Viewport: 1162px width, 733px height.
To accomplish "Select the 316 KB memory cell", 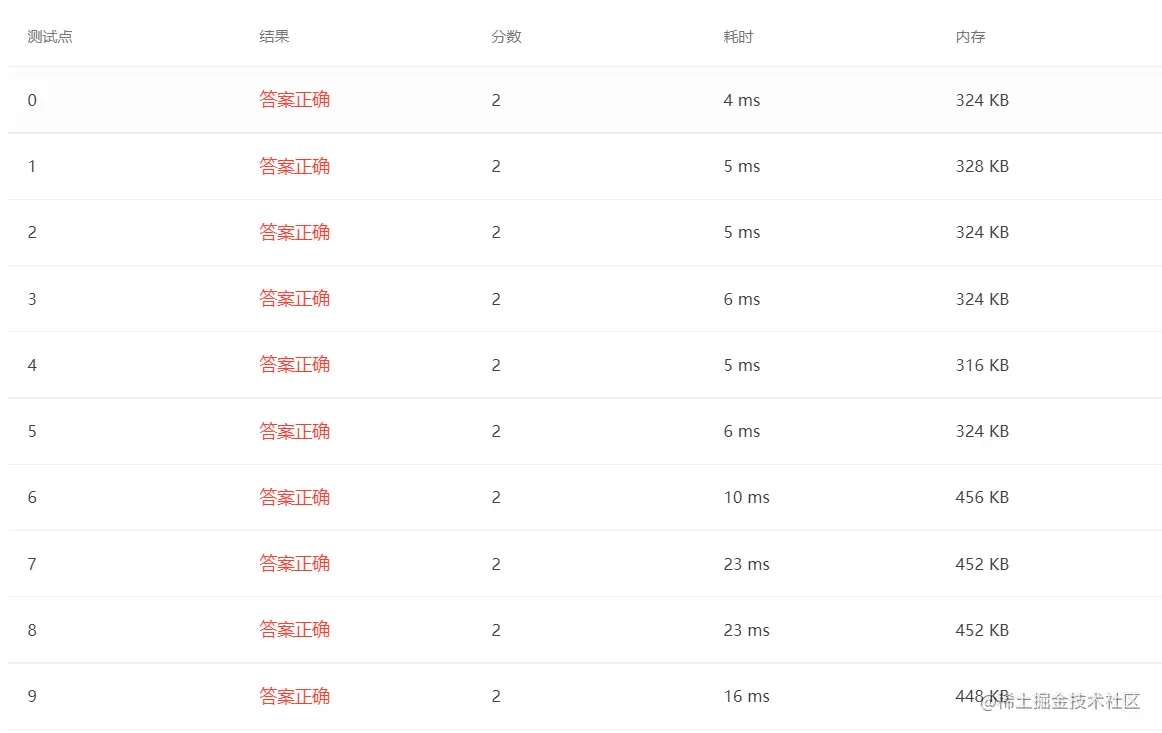I will pyautogui.click(x=982, y=365).
